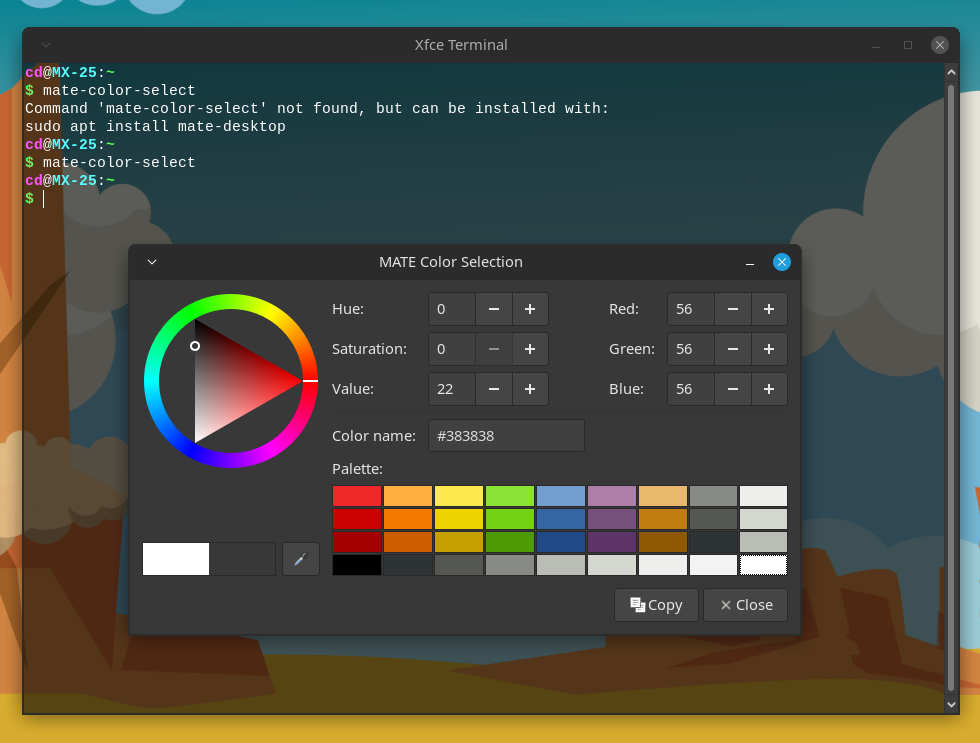Select the light blue palette swatch
This screenshot has height=743, width=980.
click(561, 496)
